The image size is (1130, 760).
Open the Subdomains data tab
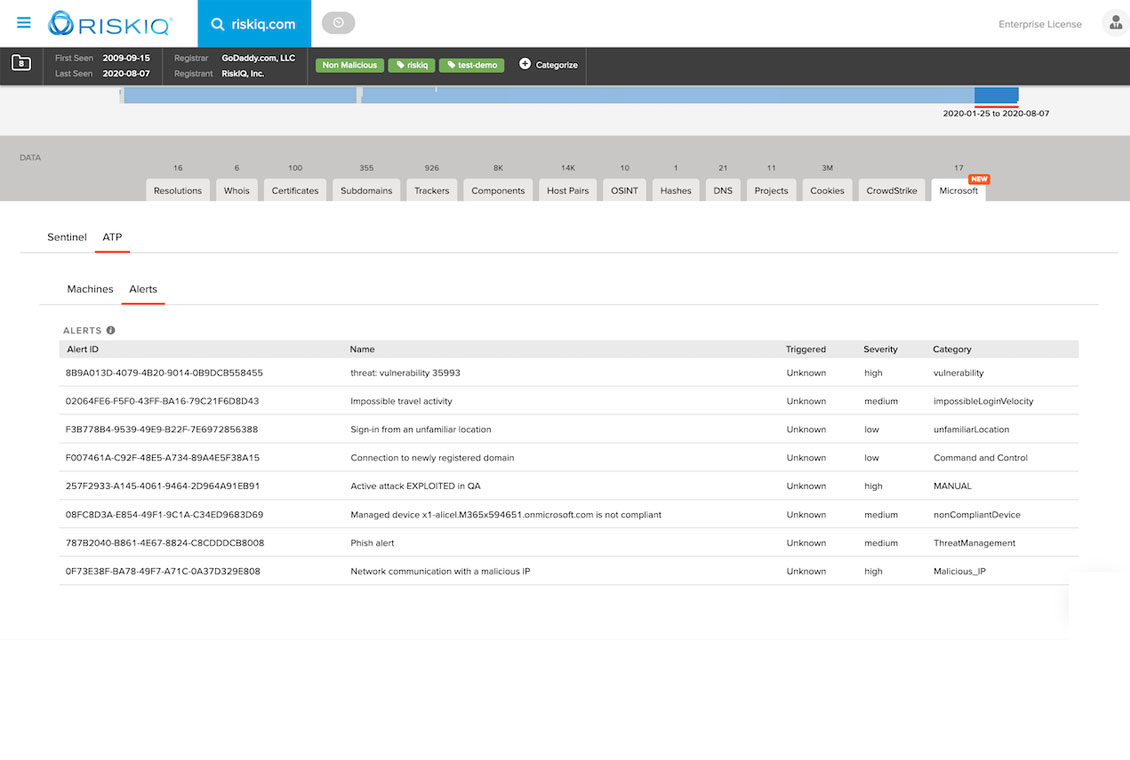pyautogui.click(x=366, y=190)
